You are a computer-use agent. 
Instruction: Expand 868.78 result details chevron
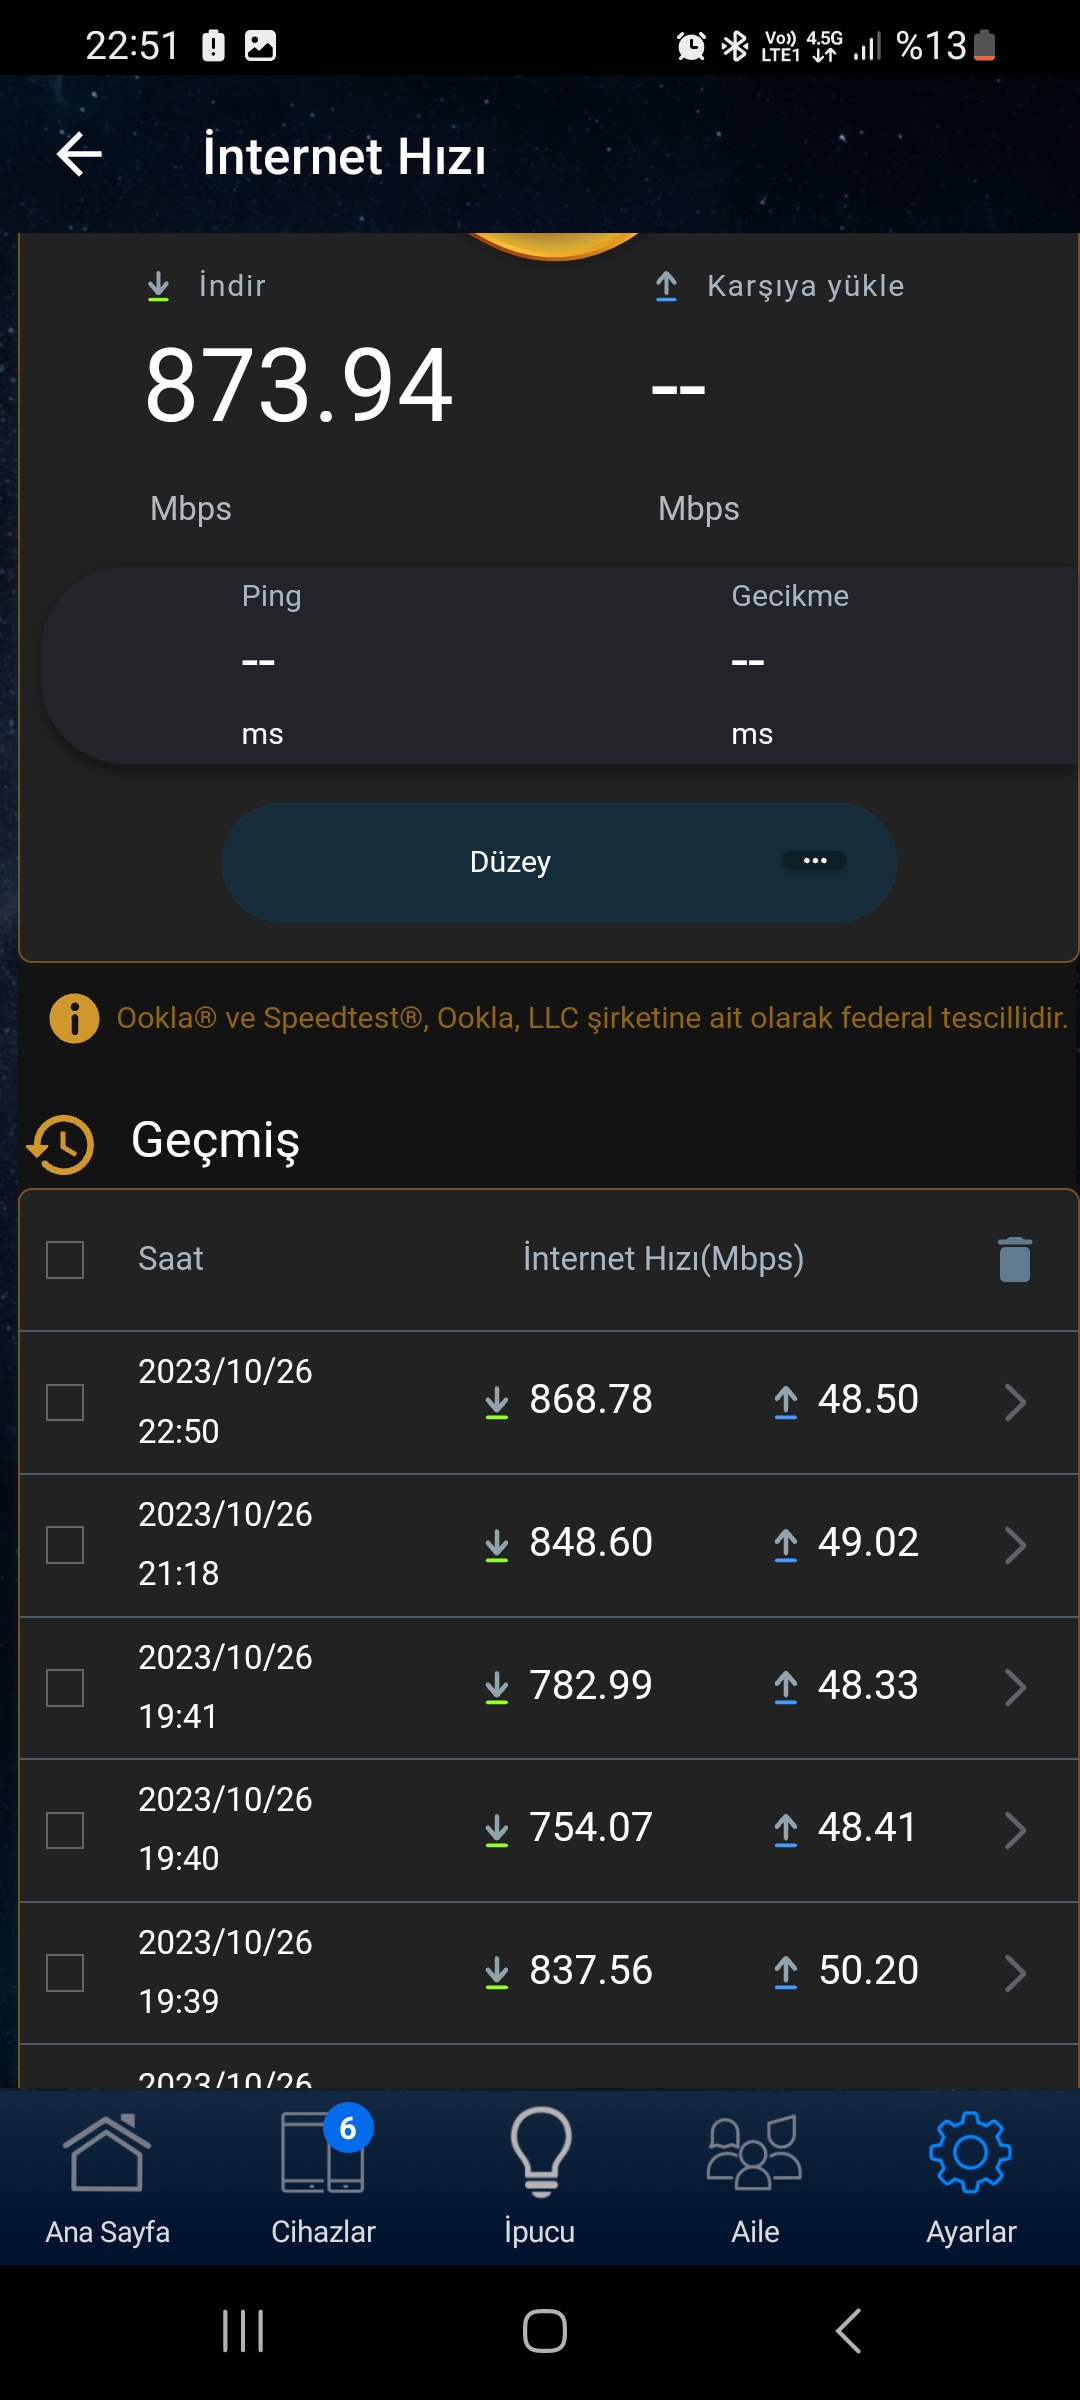click(1015, 1402)
